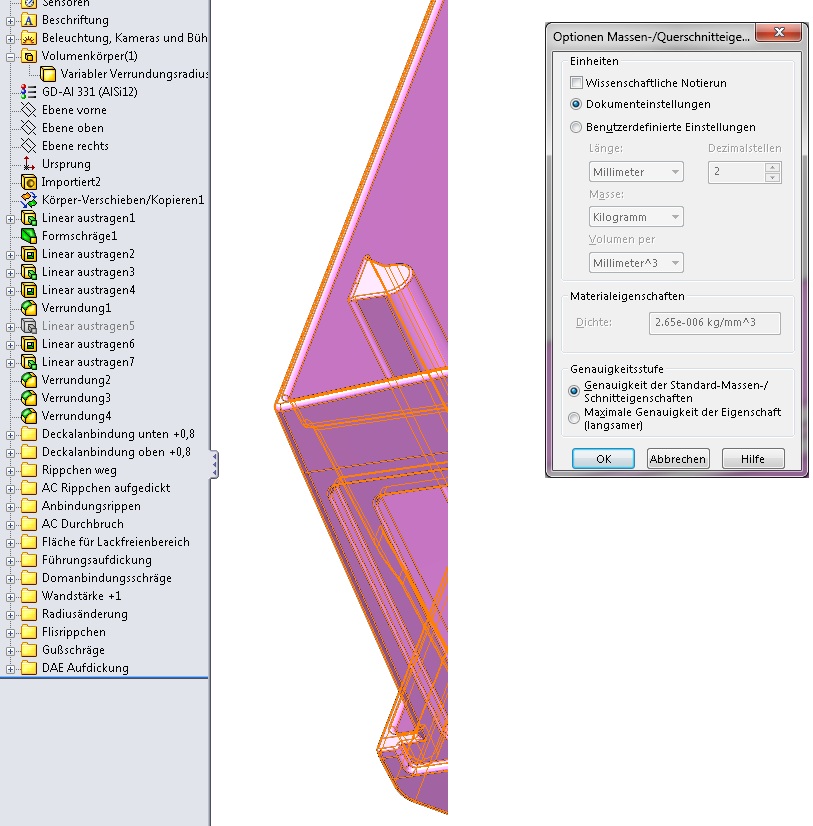Viewport: 813px width, 826px height.
Task: Decrease Dezimalstellen with the down arrow
Action: pyautogui.click(x=772, y=178)
